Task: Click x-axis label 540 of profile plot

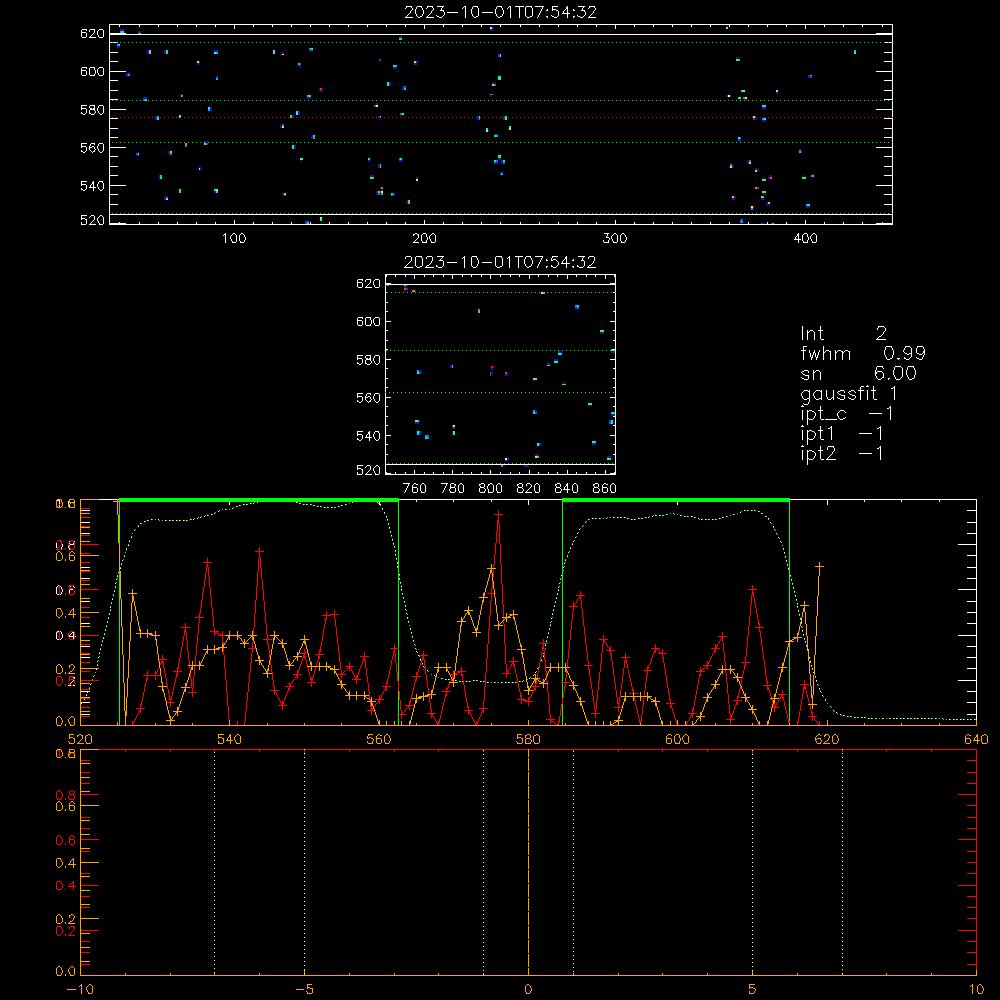Action: (229, 739)
